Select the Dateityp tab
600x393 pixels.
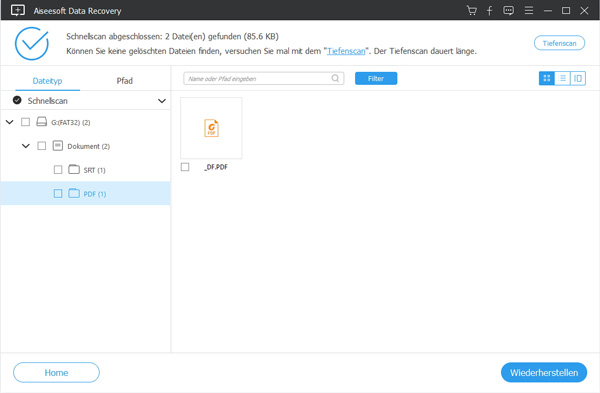pos(47,81)
